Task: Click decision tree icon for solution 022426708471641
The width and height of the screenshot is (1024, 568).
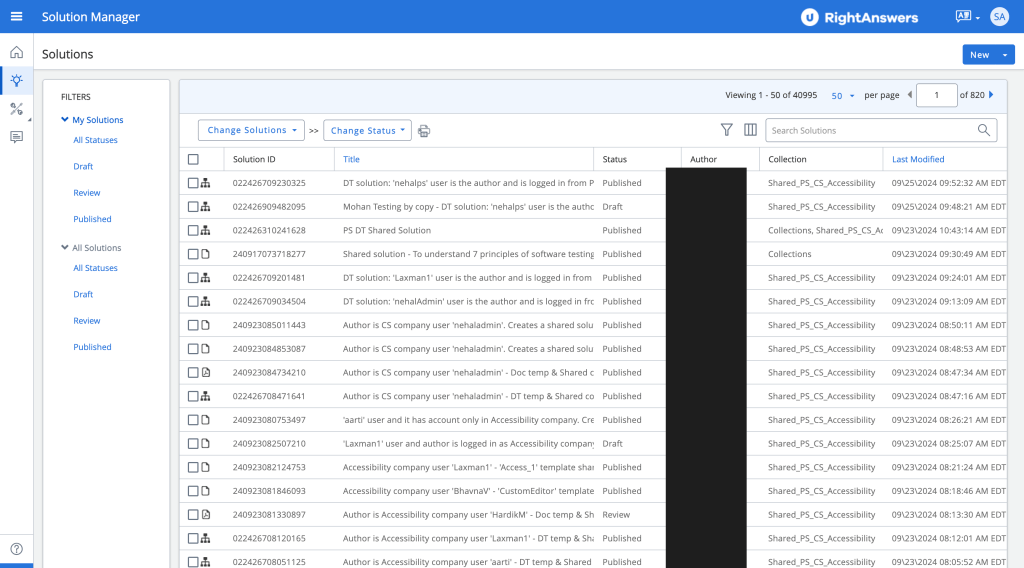Action: (x=206, y=396)
